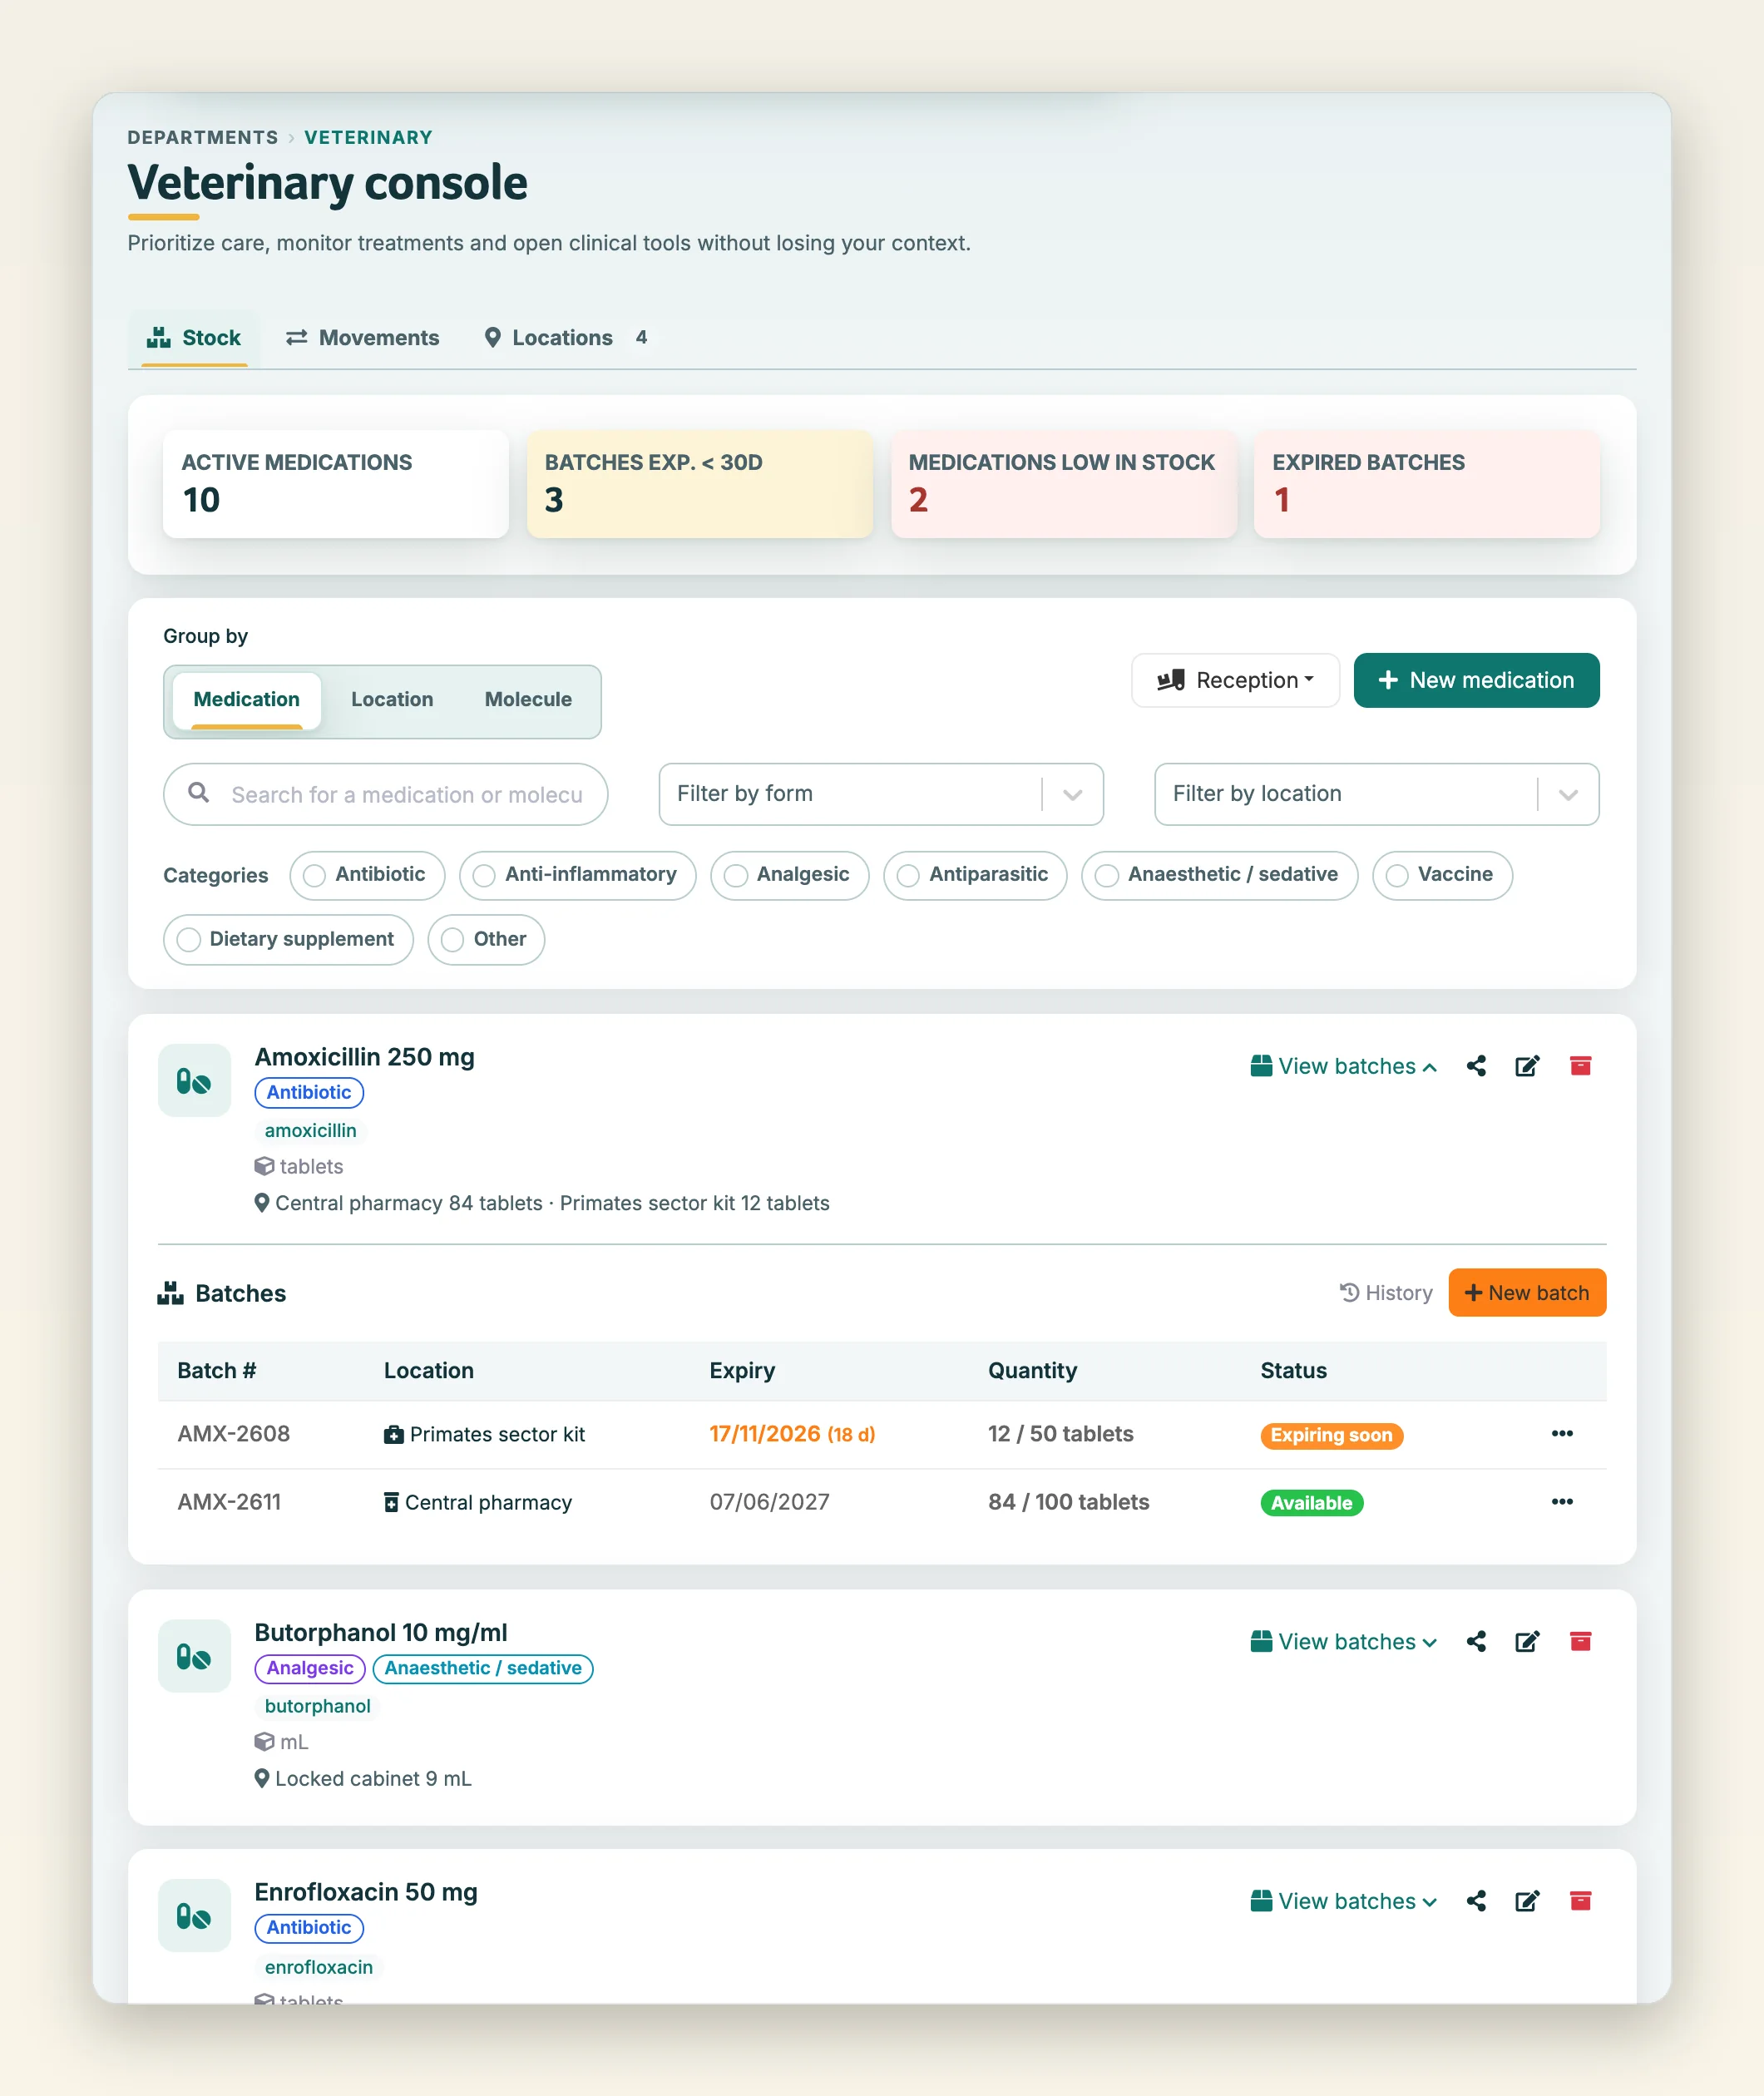The image size is (1764, 2096).
Task: Click the amoxicillin molecule tag
Action: (x=310, y=1130)
